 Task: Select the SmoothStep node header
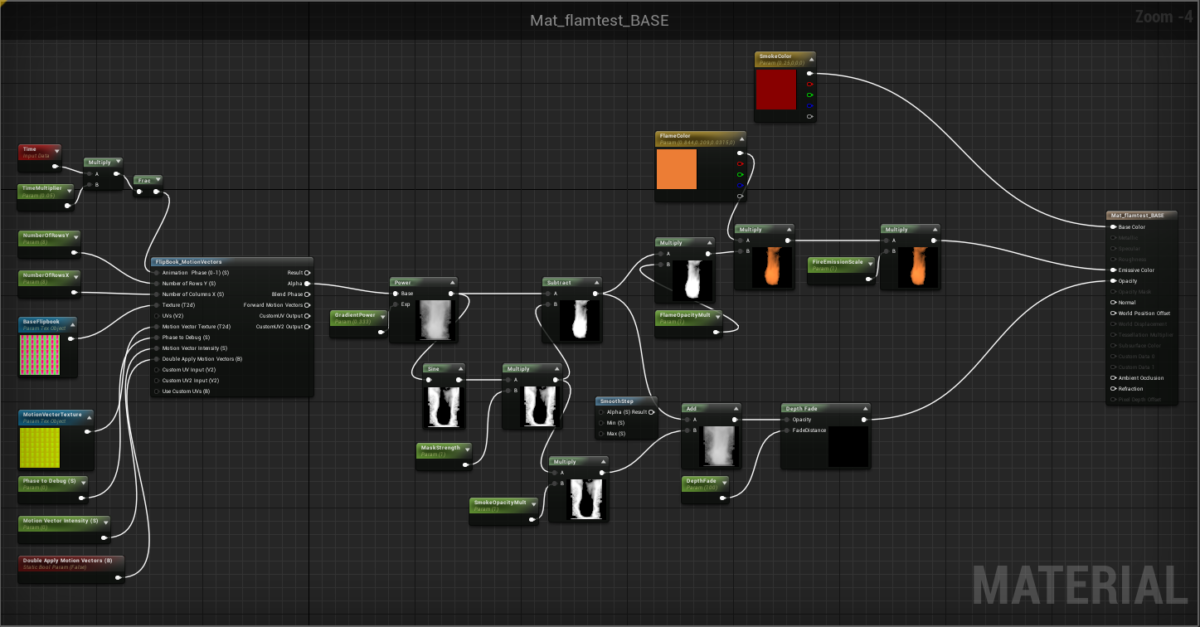618,402
